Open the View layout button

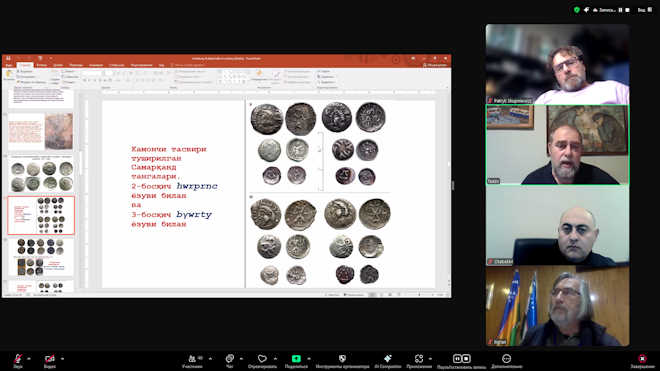[x=644, y=10]
